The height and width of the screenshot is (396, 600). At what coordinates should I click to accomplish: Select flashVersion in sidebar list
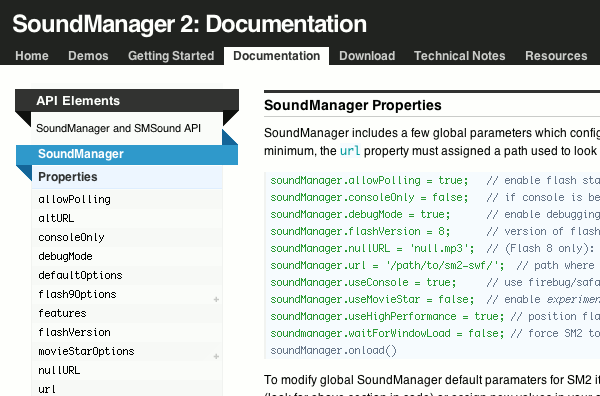click(127, 332)
